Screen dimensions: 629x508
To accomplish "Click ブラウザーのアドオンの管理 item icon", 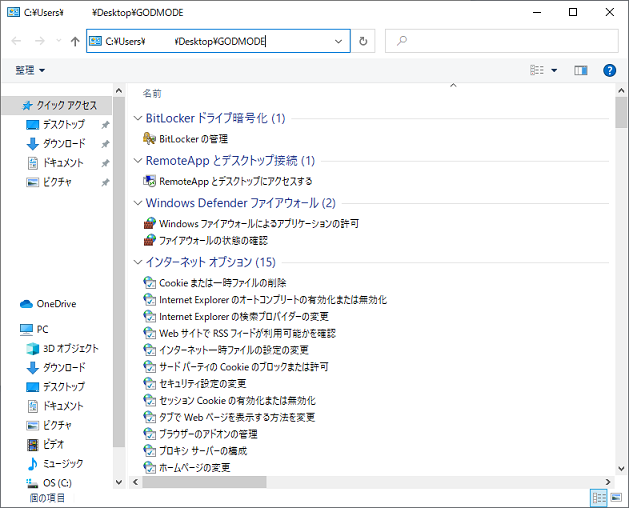I will pos(149,434).
